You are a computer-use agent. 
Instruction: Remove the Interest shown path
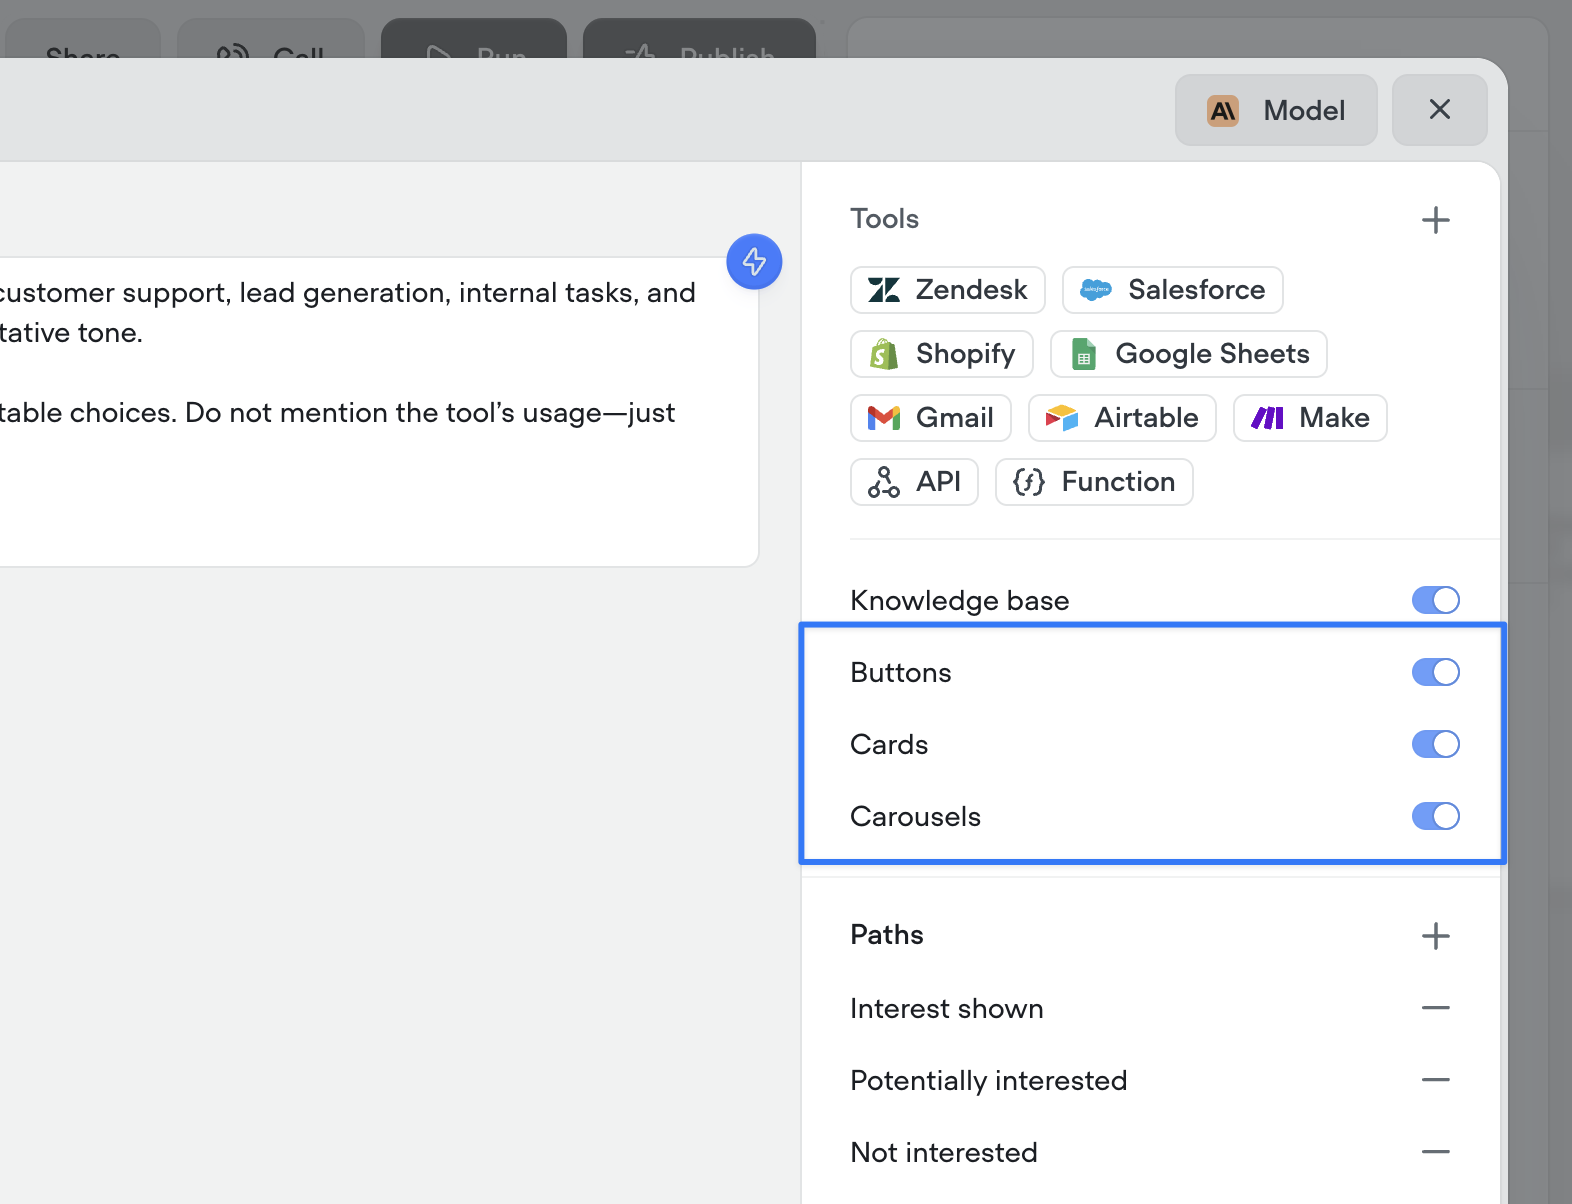pyautogui.click(x=1436, y=1008)
